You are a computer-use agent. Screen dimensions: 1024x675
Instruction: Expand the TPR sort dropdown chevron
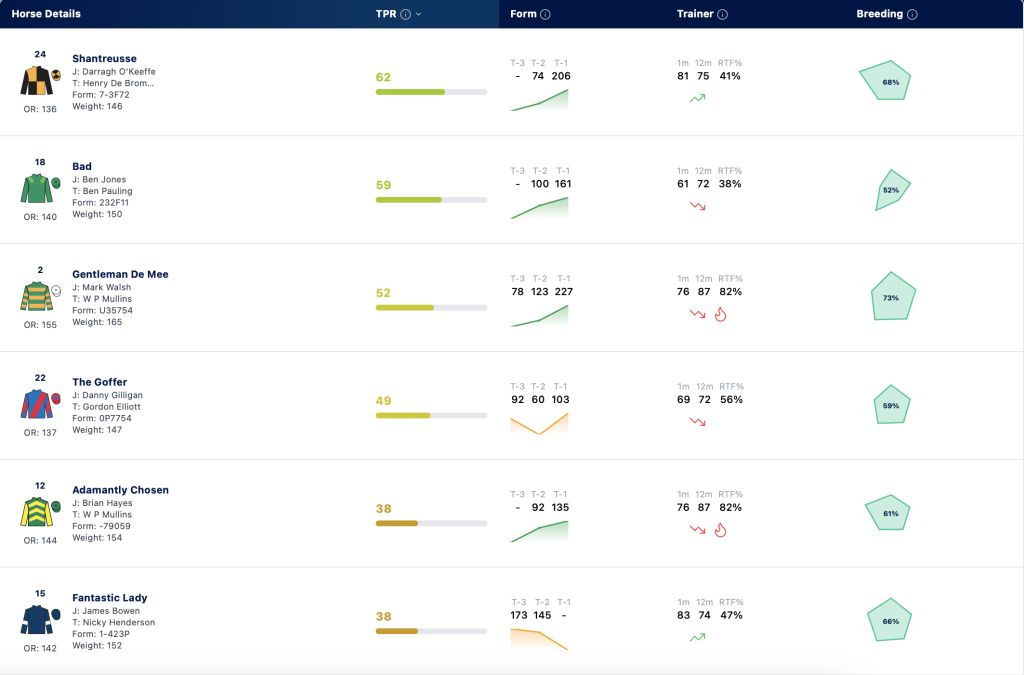point(419,14)
